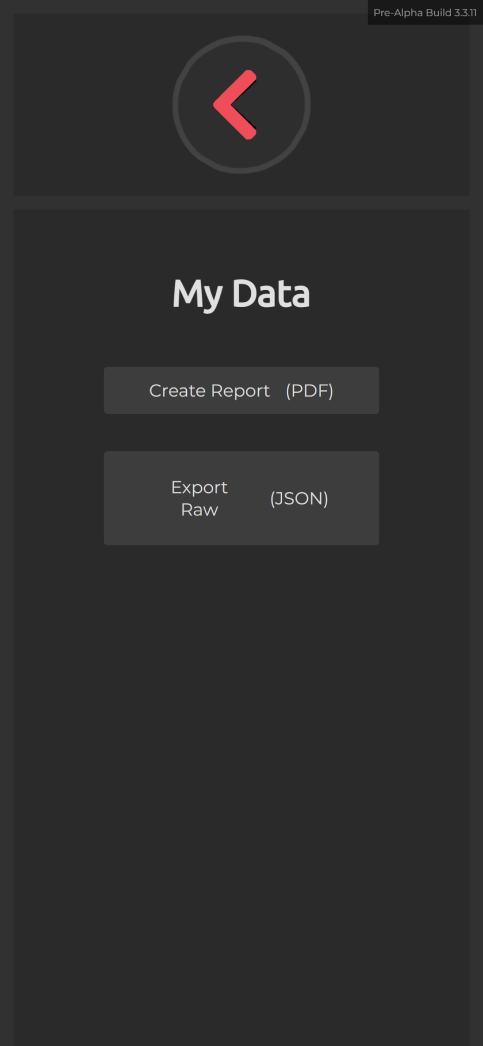Click the Export Raw (JSON) button
This screenshot has width=483, height=1046.
pos(241,498)
